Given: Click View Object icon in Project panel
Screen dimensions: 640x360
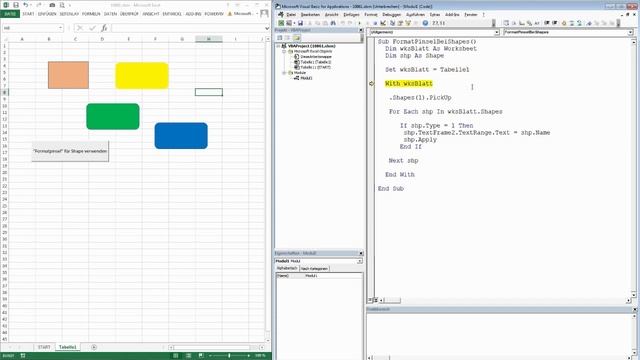Looking at the screenshot, I should (x=287, y=38).
